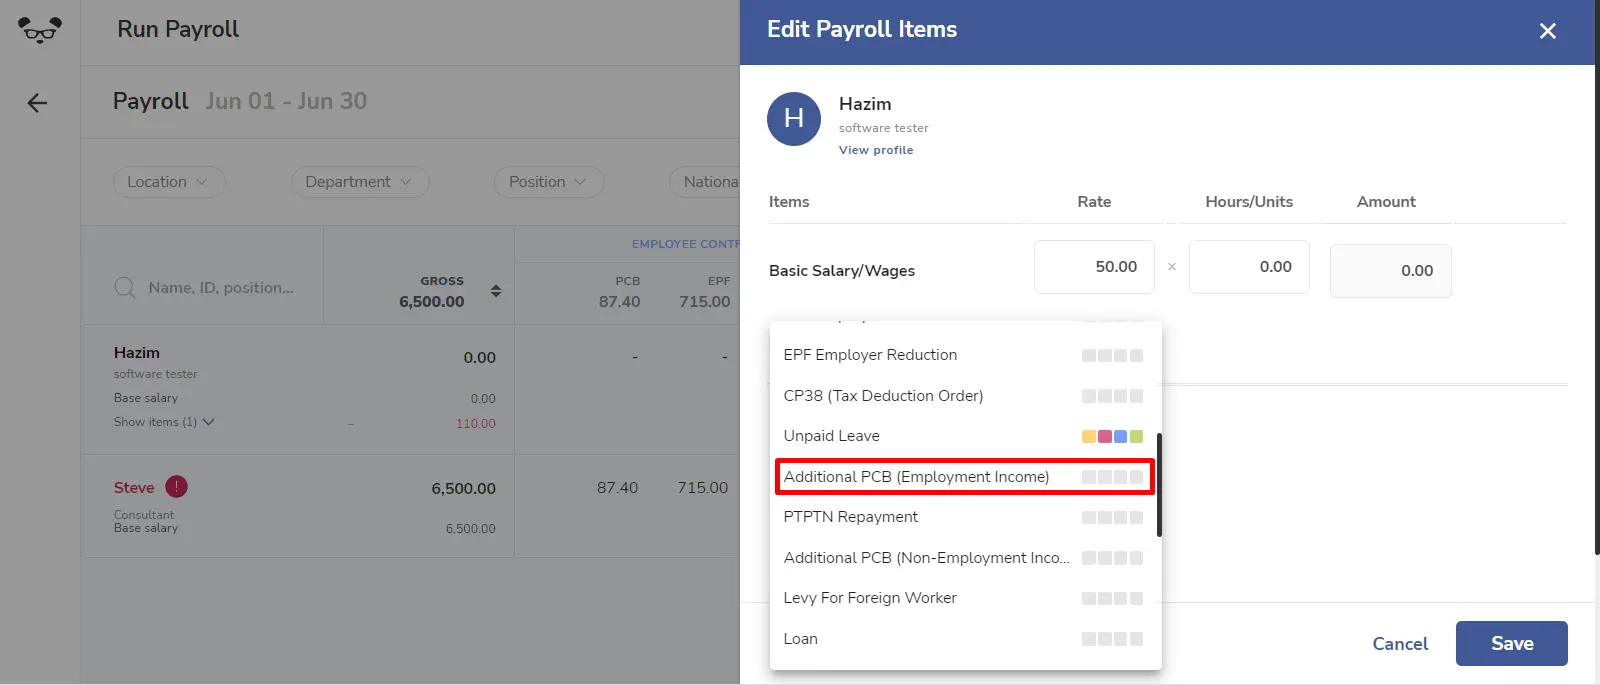Image resolution: width=1600 pixels, height=685 pixels.
Task: Go back using the left arrow icon
Action: [x=37, y=103]
